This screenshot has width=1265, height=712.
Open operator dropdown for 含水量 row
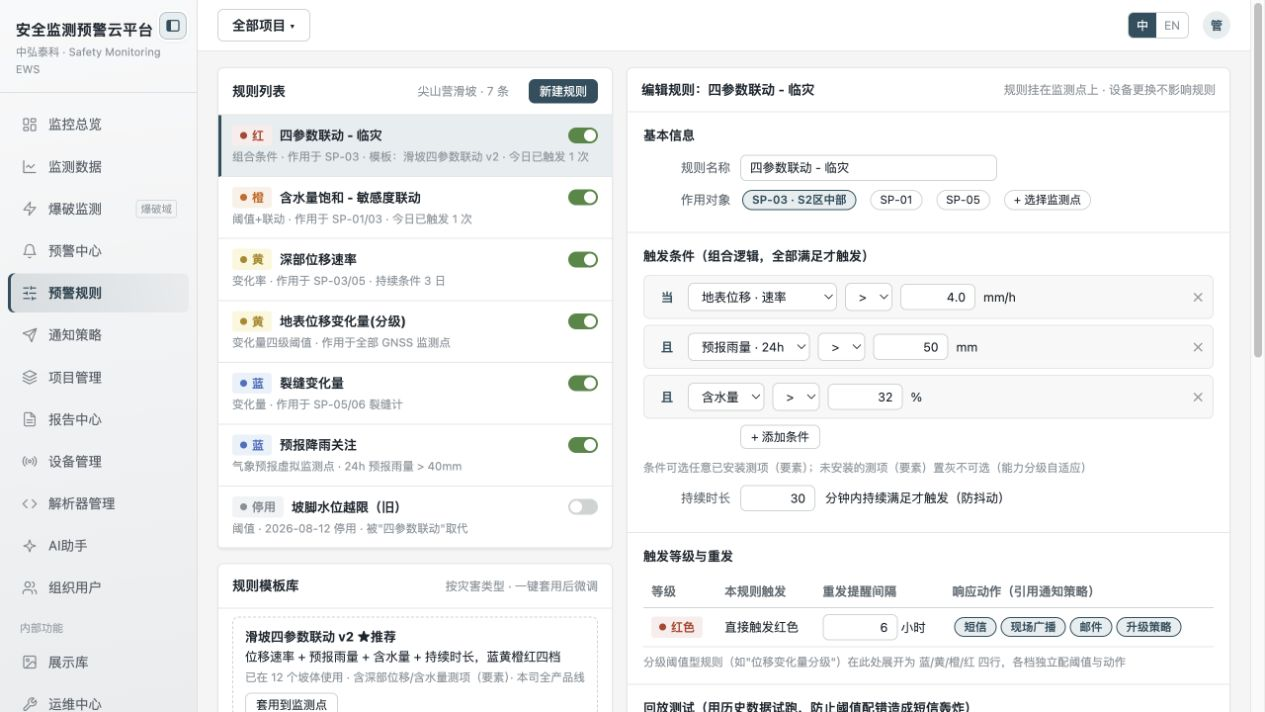795,397
